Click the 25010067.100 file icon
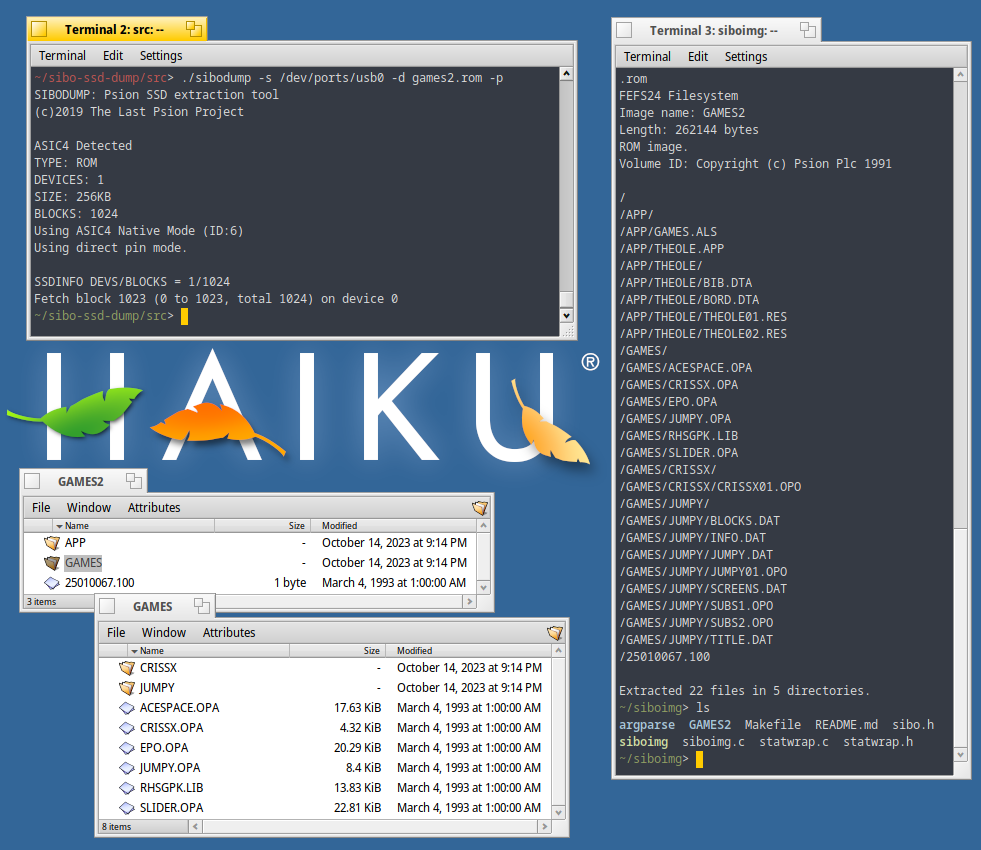Image resolution: width=981 pixels, height=850 pixels. click(52, 583)
